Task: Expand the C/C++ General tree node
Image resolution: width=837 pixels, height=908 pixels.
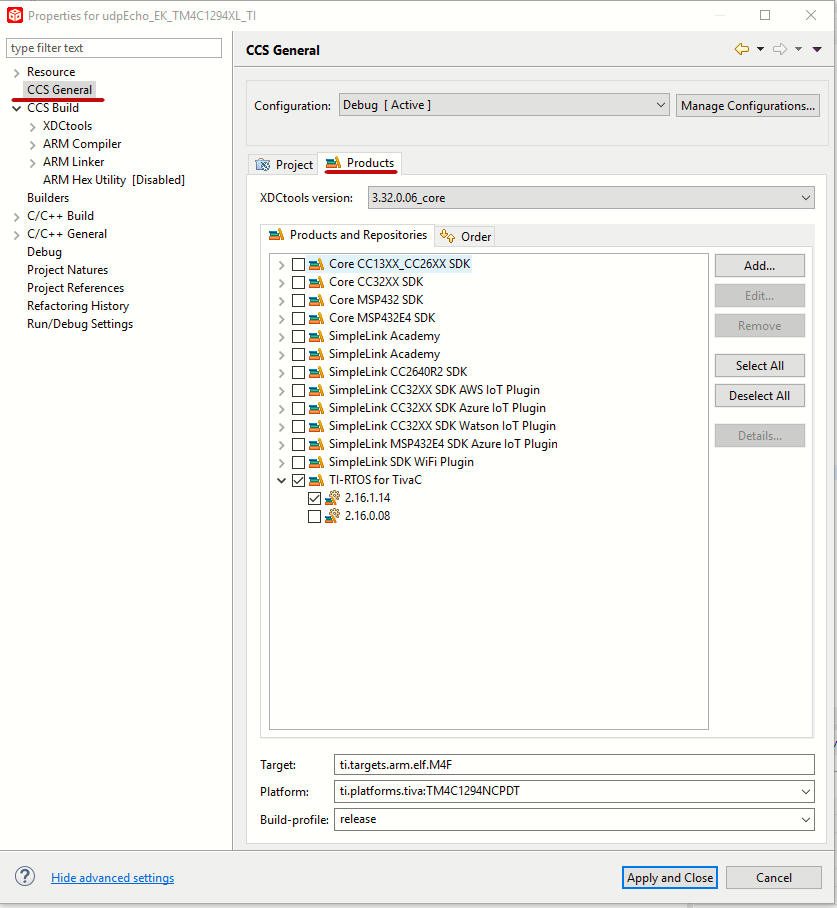Action: (16, 235)
